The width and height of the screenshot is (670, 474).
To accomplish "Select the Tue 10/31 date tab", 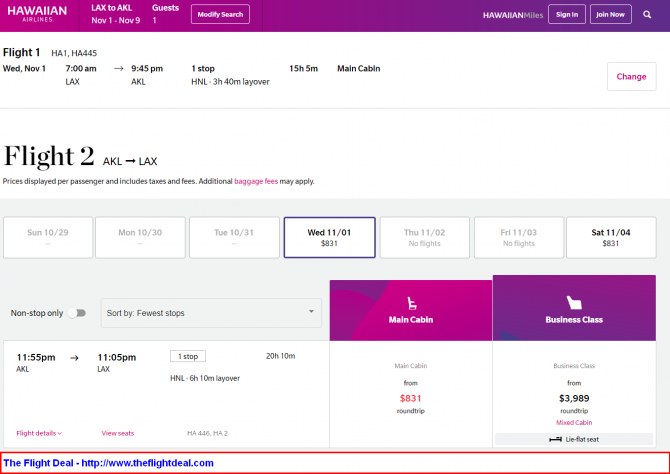I will point(234,238).
